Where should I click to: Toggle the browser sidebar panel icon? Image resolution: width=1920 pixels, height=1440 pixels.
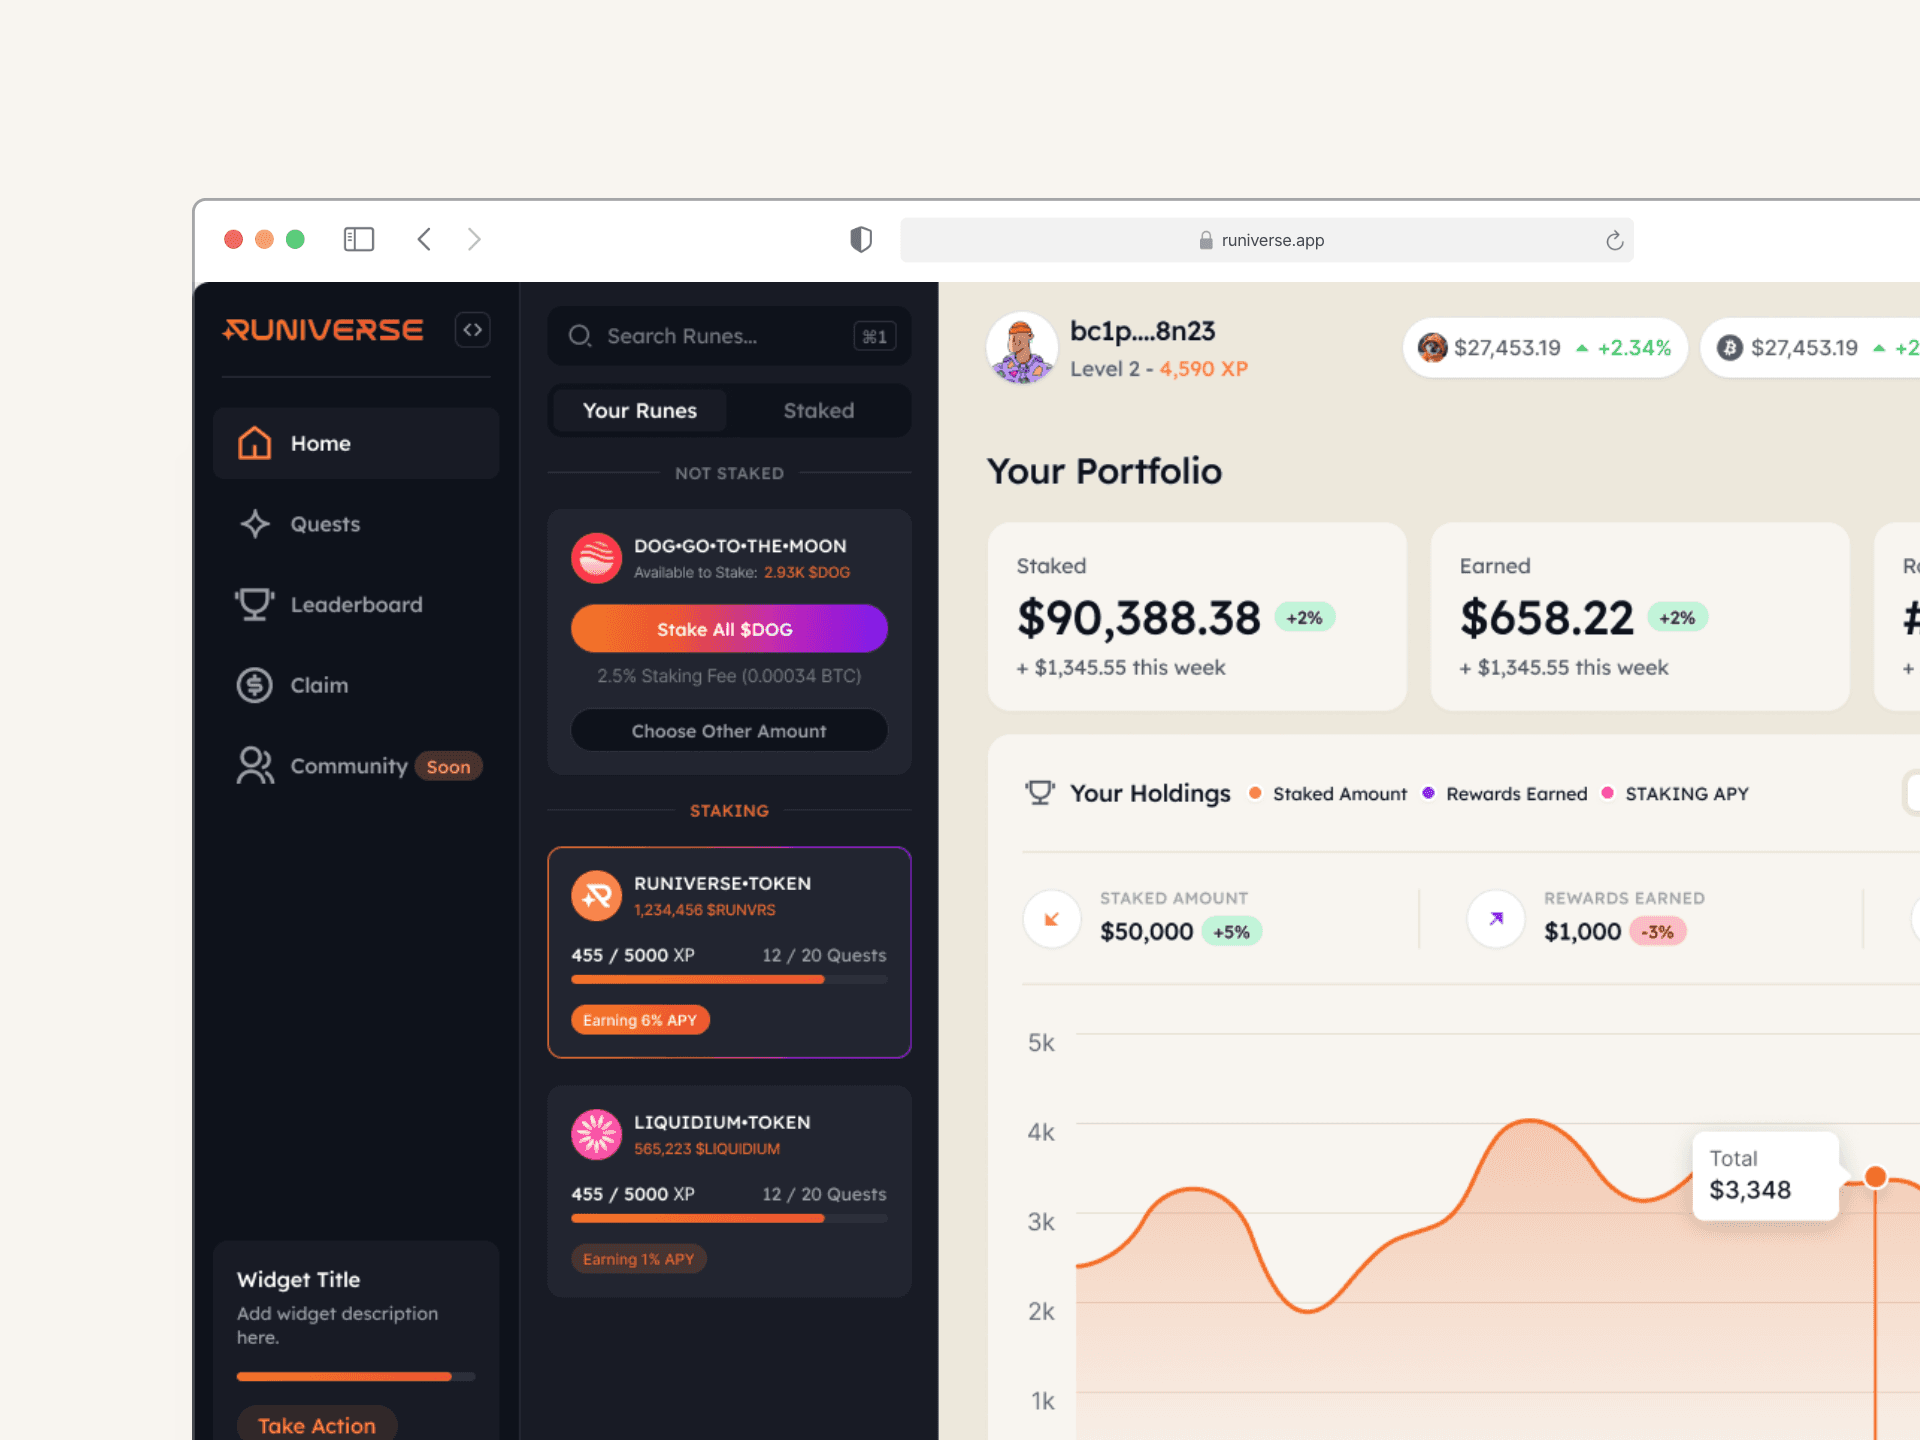point(358,239)
